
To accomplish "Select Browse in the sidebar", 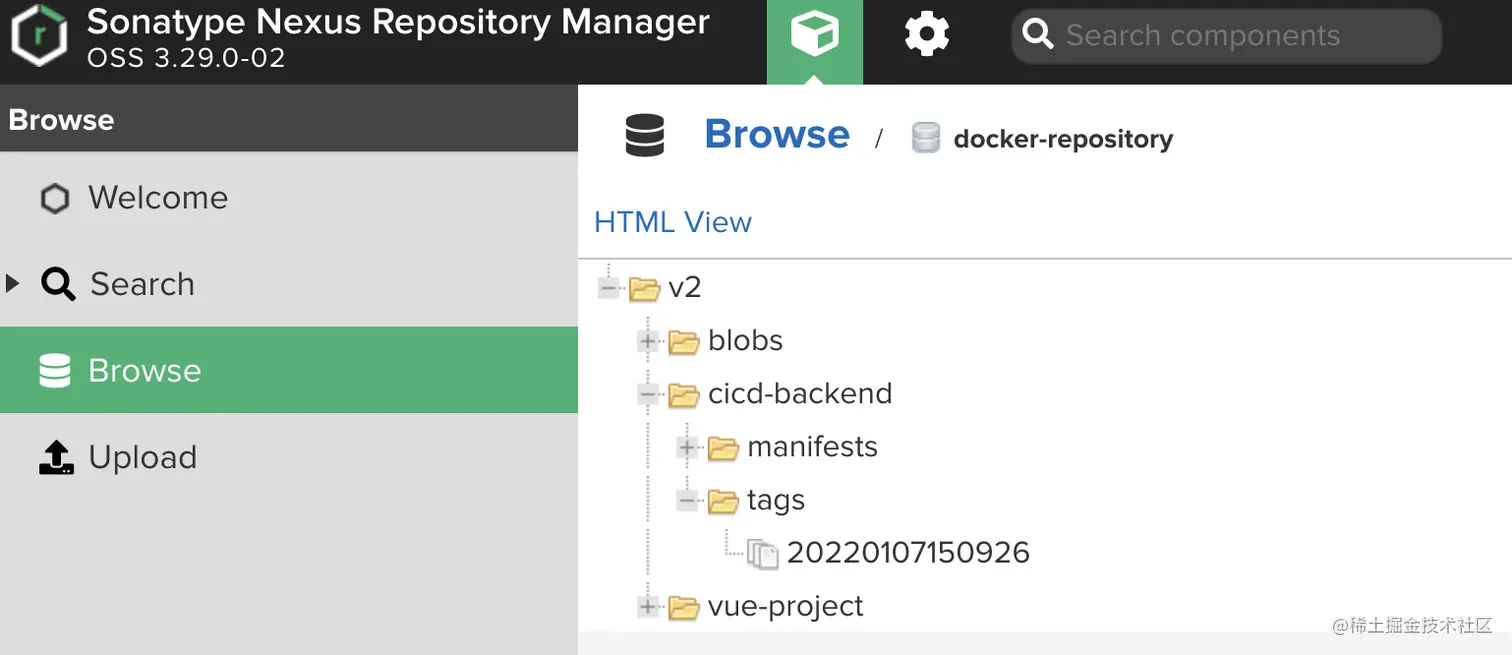I will [289, 370].
